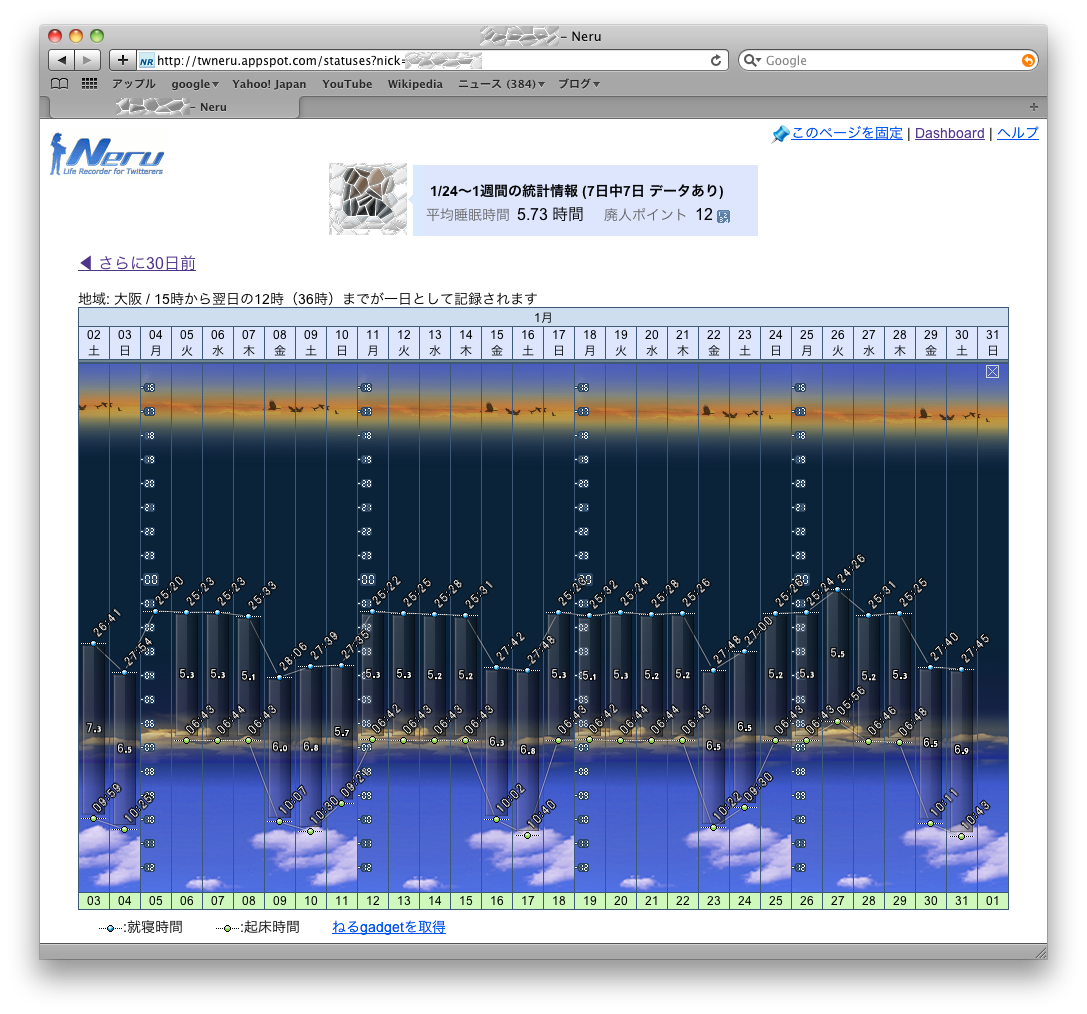Click the 02 土 date header cell
Viewport: 1087px width, 1014px height.
[x=94, y=342]
